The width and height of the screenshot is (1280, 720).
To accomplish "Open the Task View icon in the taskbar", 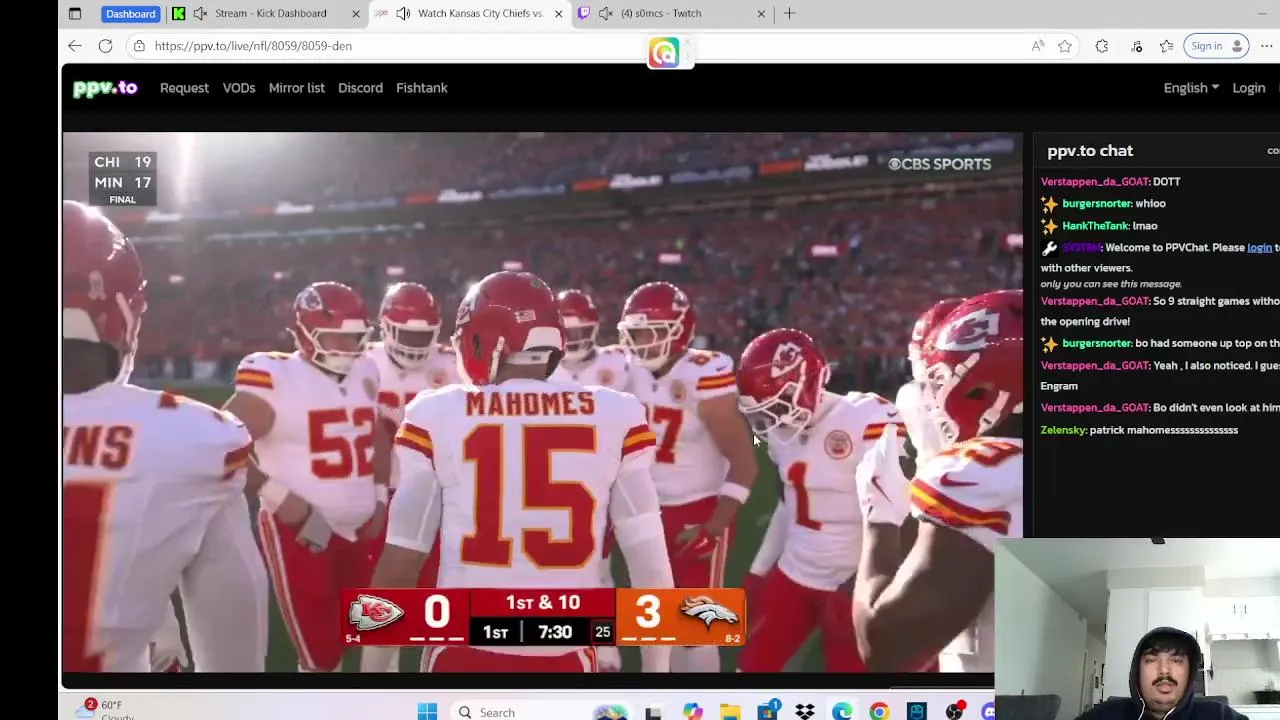I will pyautogui.click(x=653, y=712).
